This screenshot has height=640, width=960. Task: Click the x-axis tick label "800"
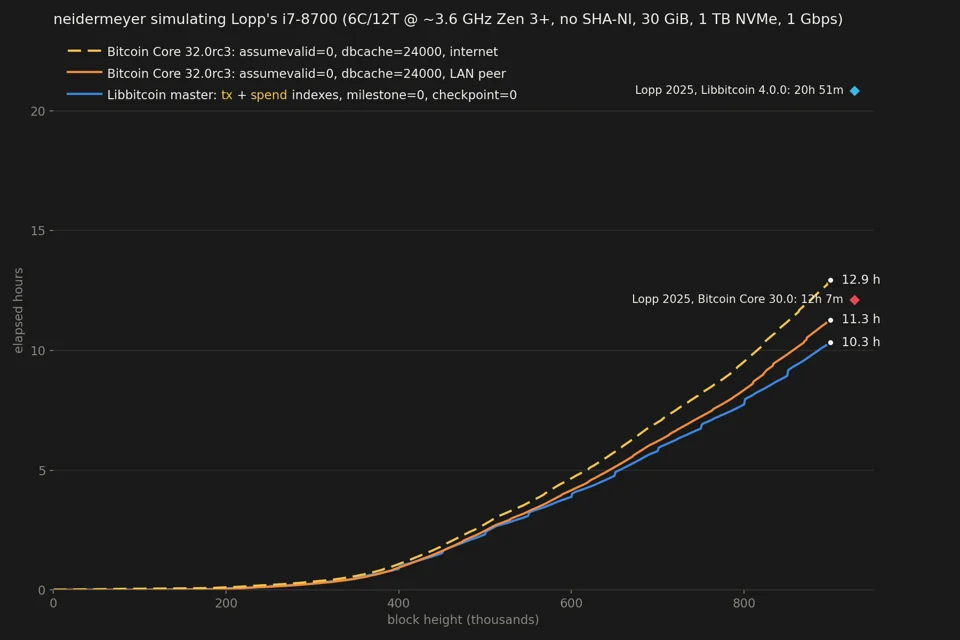744,603
